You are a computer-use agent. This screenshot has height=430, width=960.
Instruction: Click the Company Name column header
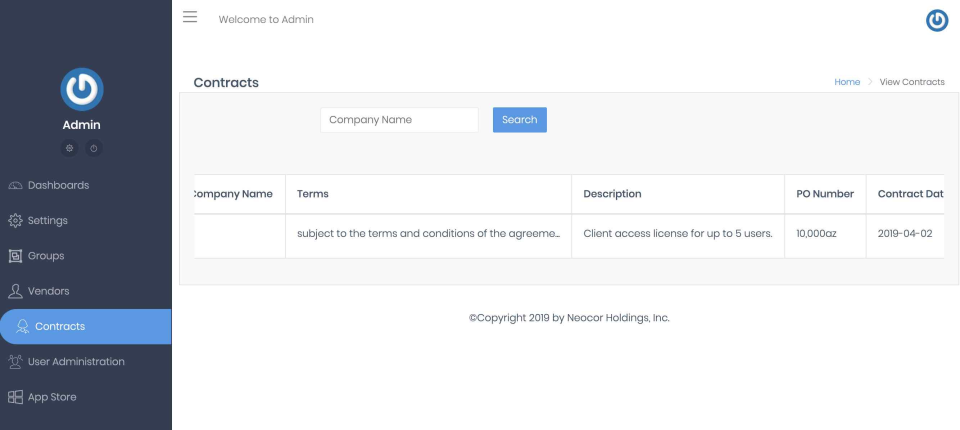click(x=239, y=194)
